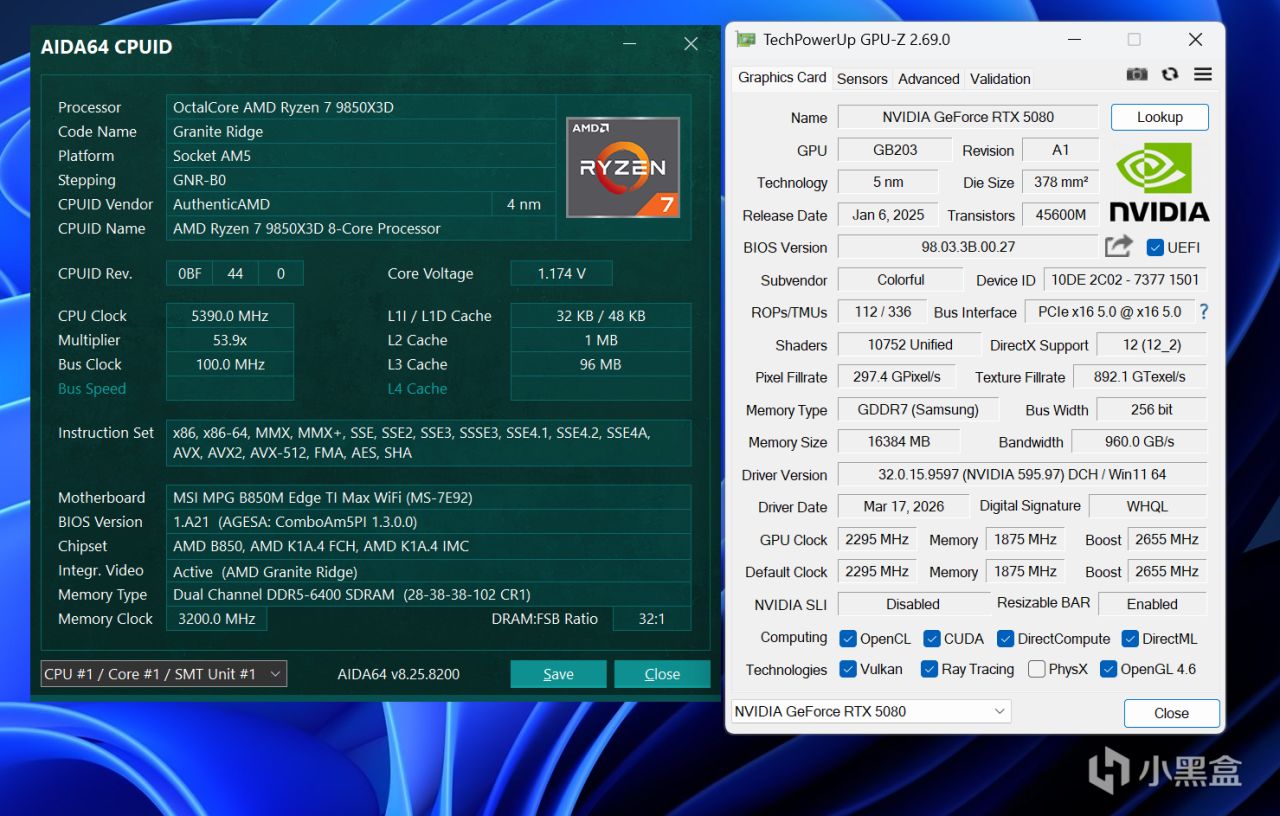The width and height of the screenshot is (1280, 816).
Task: Click the Digital Signature value WHQL
Action: [x=1147, y=507]
